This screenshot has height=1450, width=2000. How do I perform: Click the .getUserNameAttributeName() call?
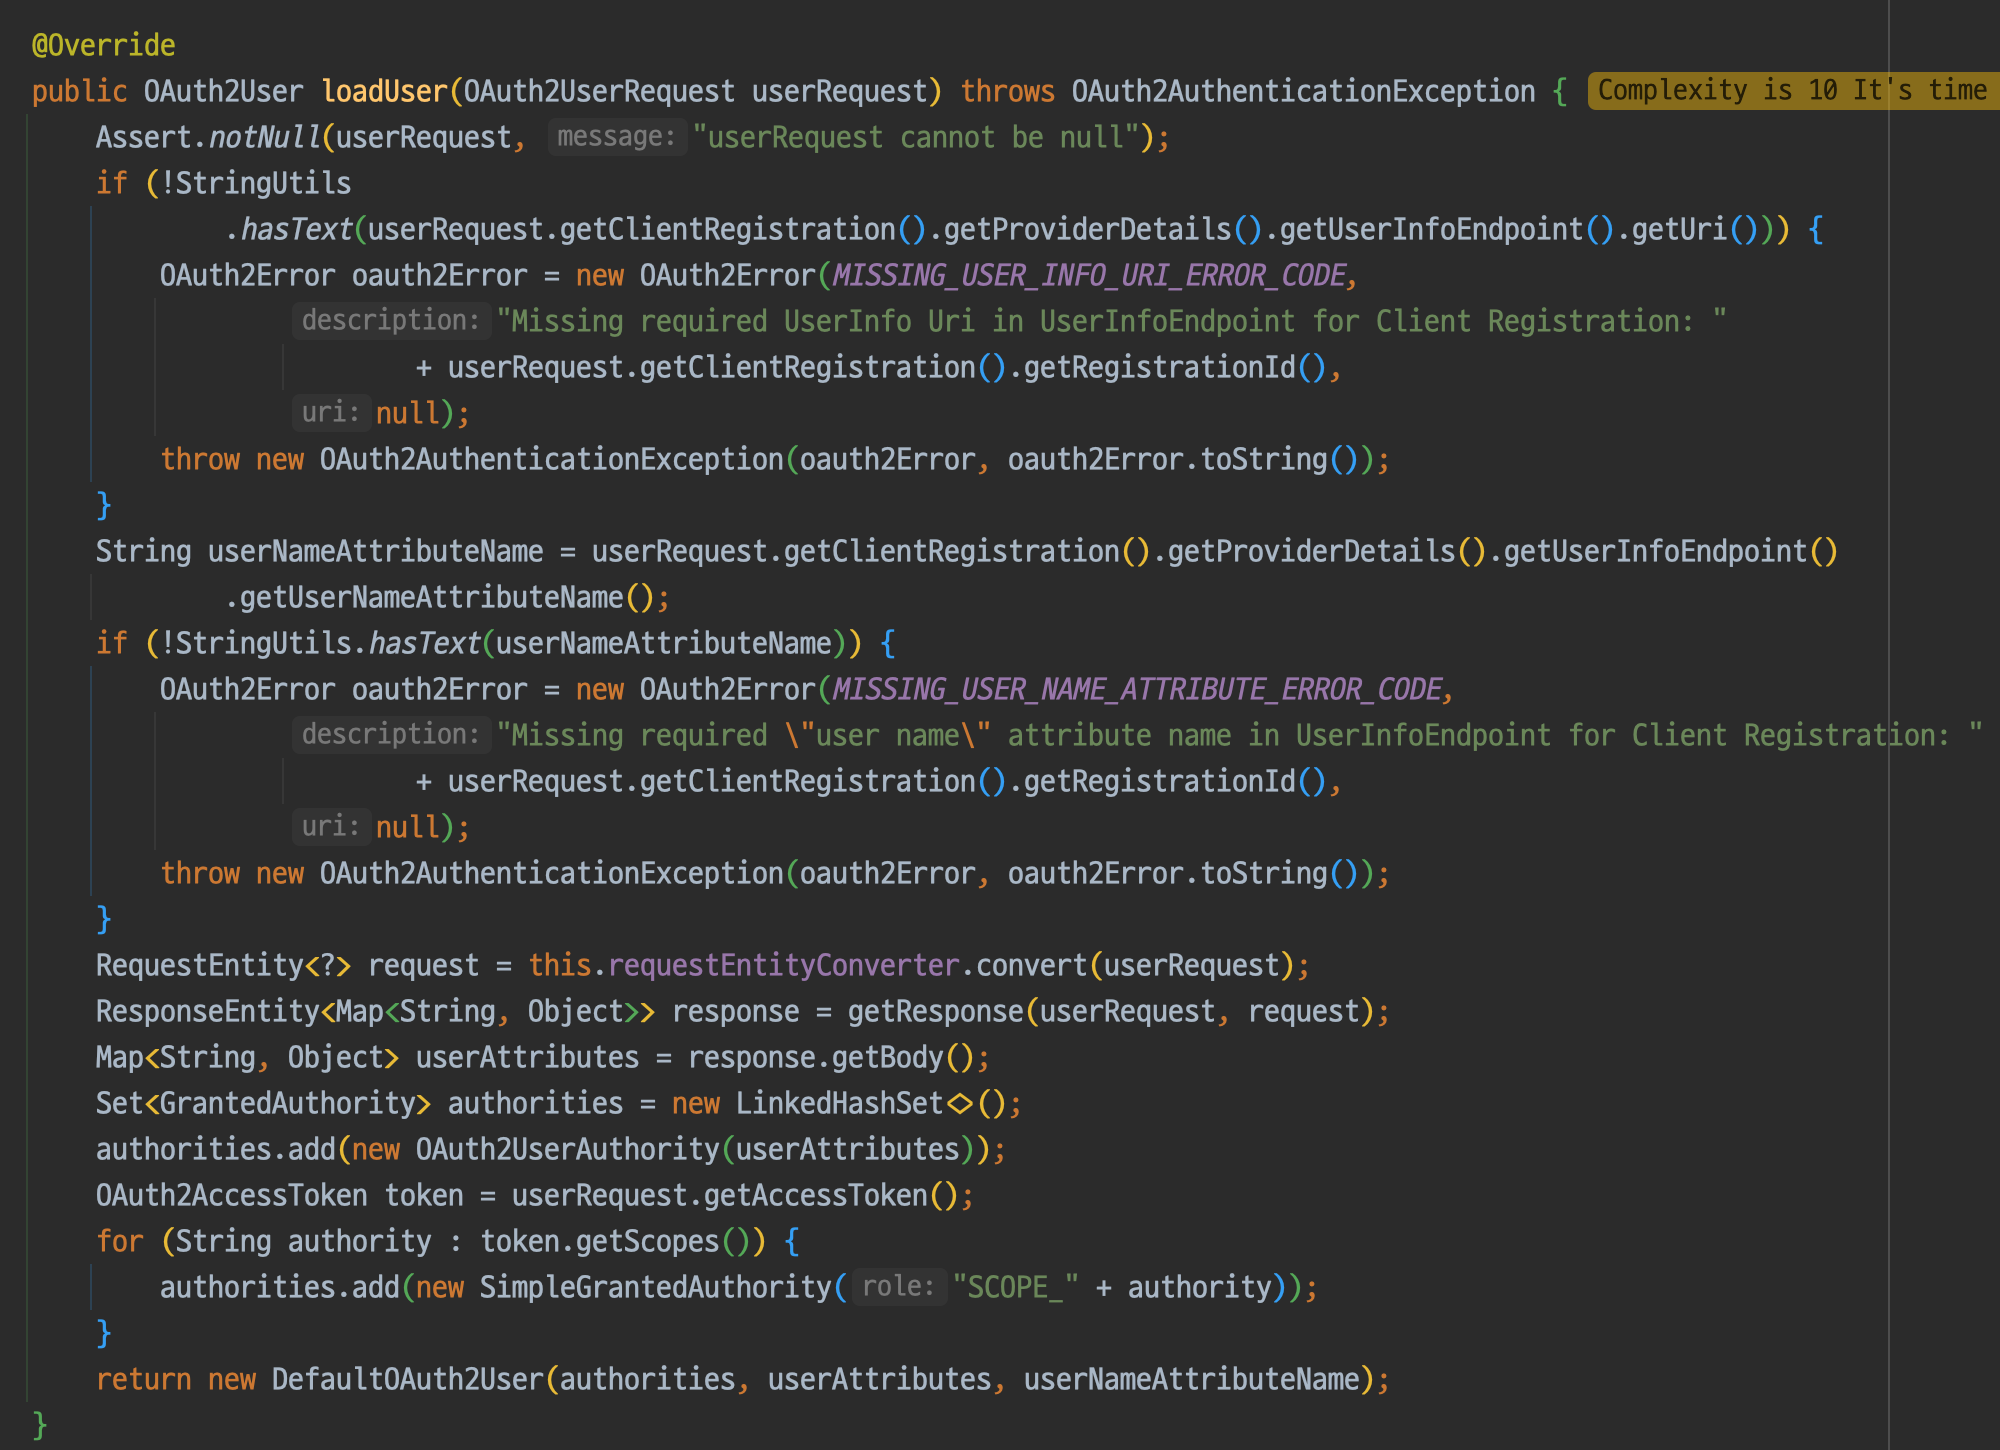(x=432, y=597)
